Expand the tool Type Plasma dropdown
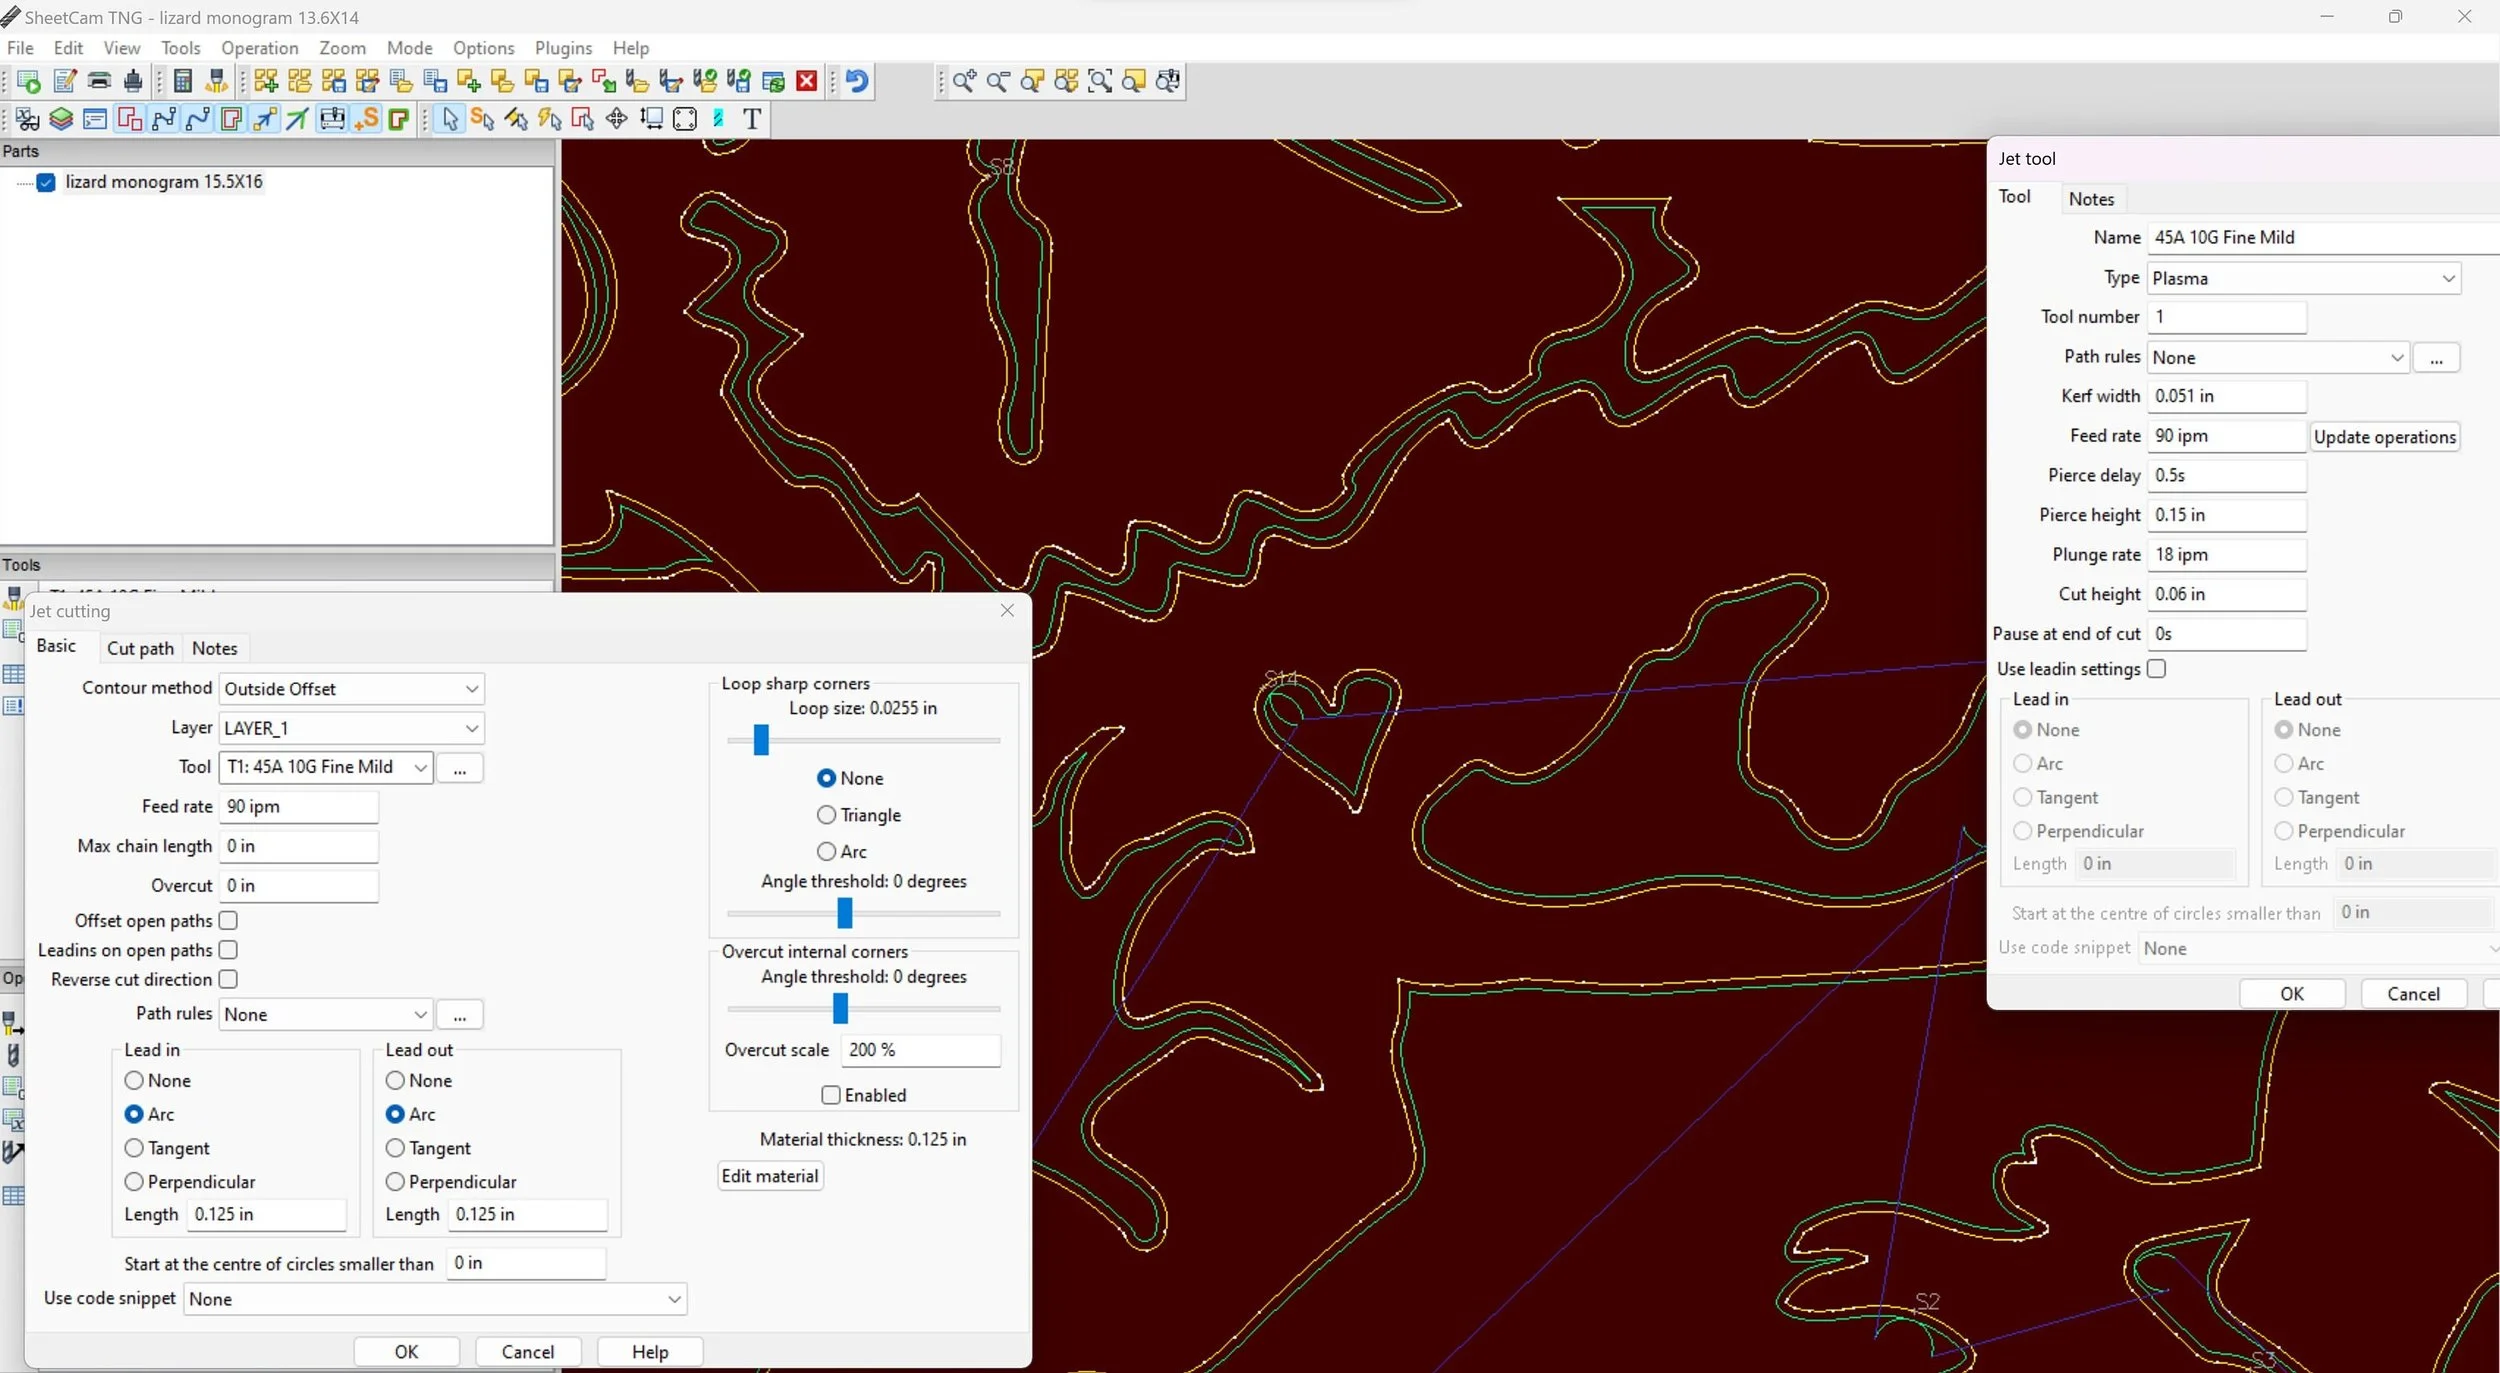The image size is (2500, 1373). tap(2304, 278)
